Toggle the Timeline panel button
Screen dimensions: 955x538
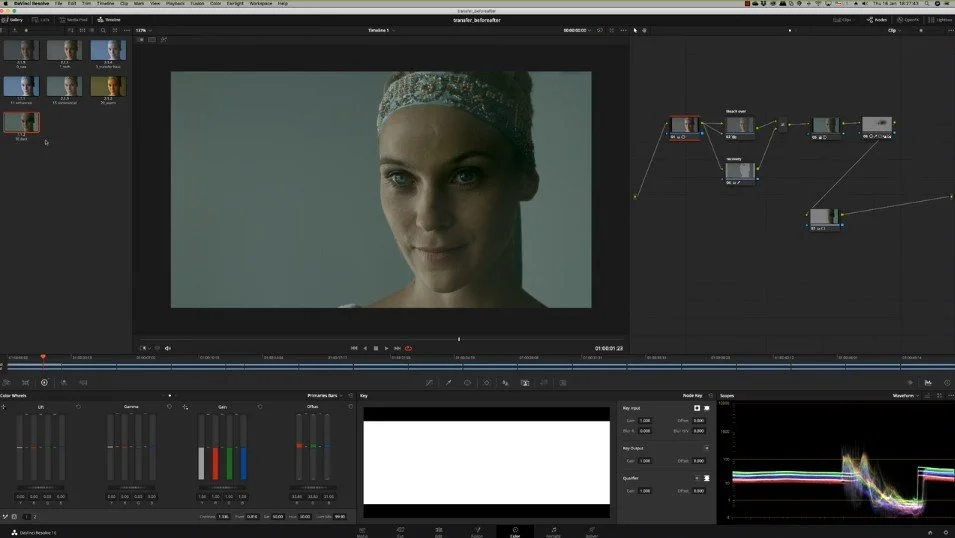[x=109, y=19]
